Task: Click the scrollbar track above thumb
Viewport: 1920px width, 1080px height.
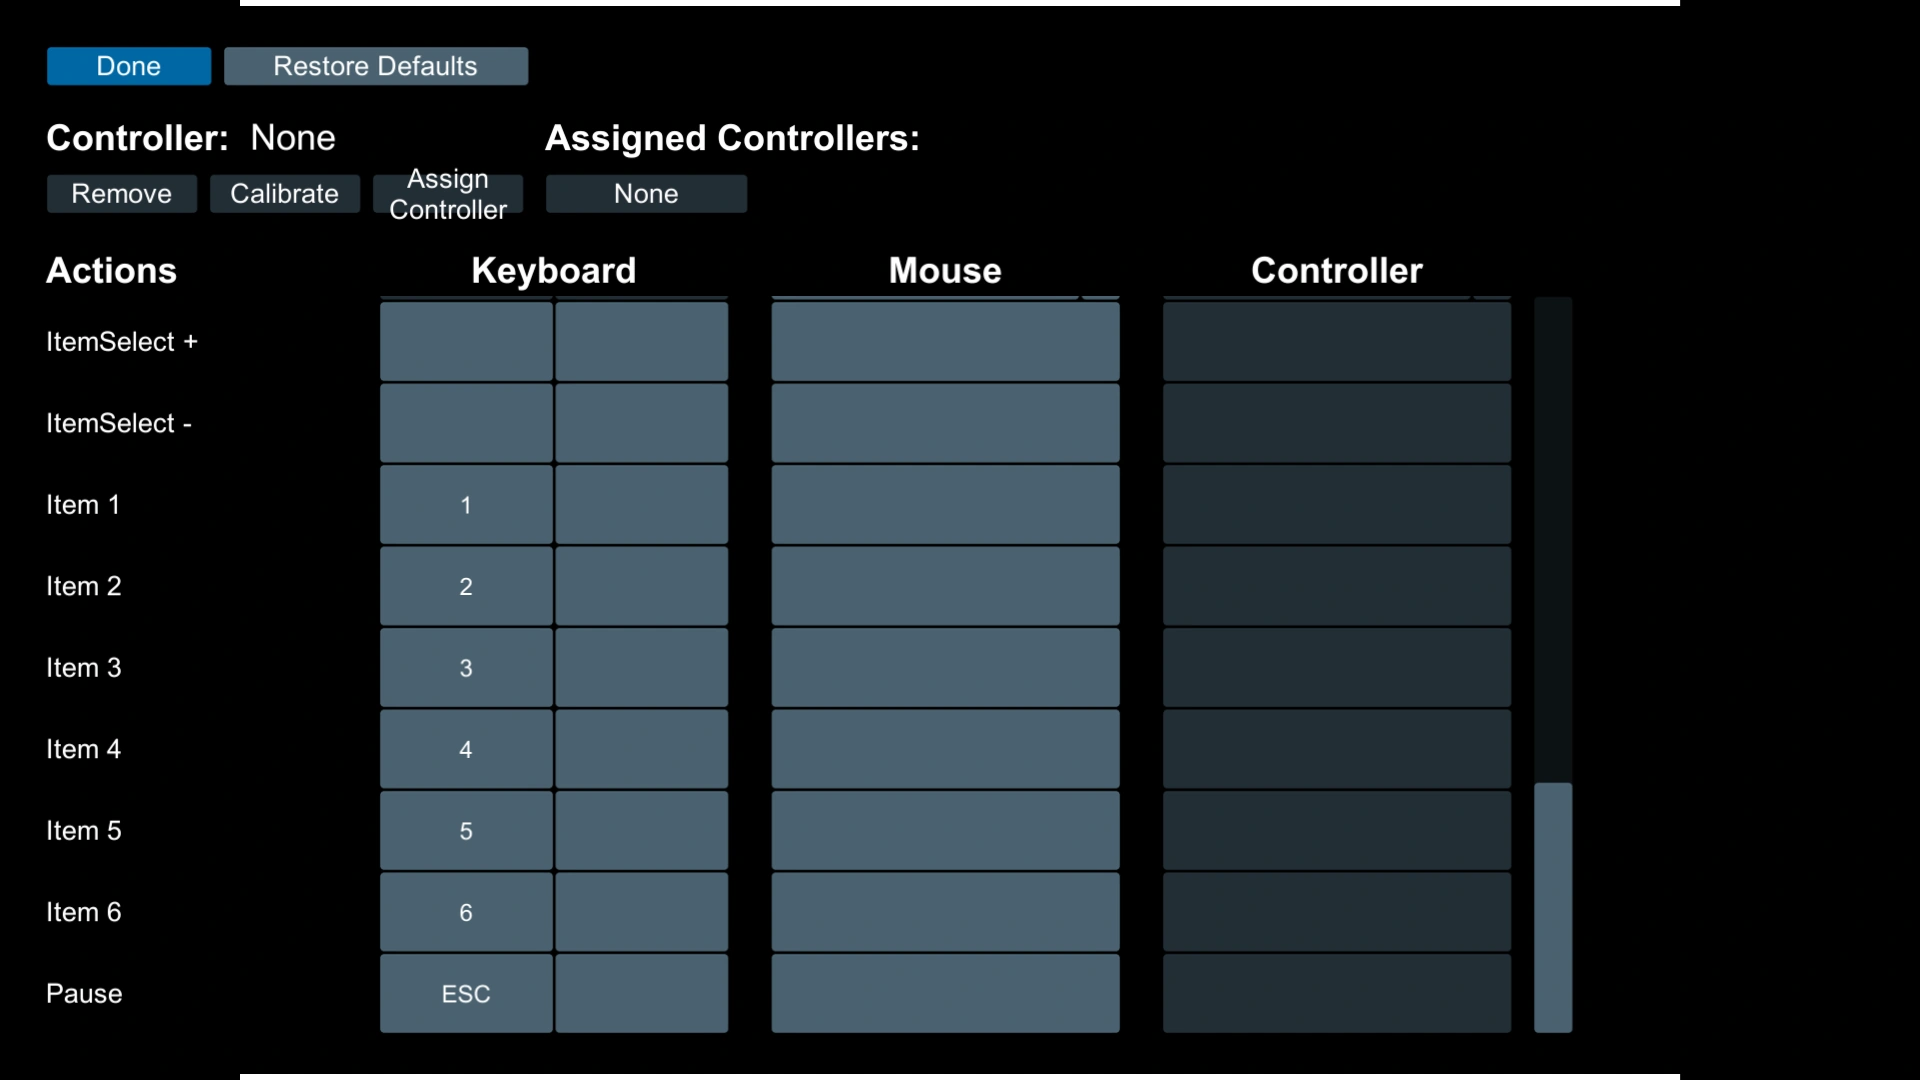Action: 1553,540
